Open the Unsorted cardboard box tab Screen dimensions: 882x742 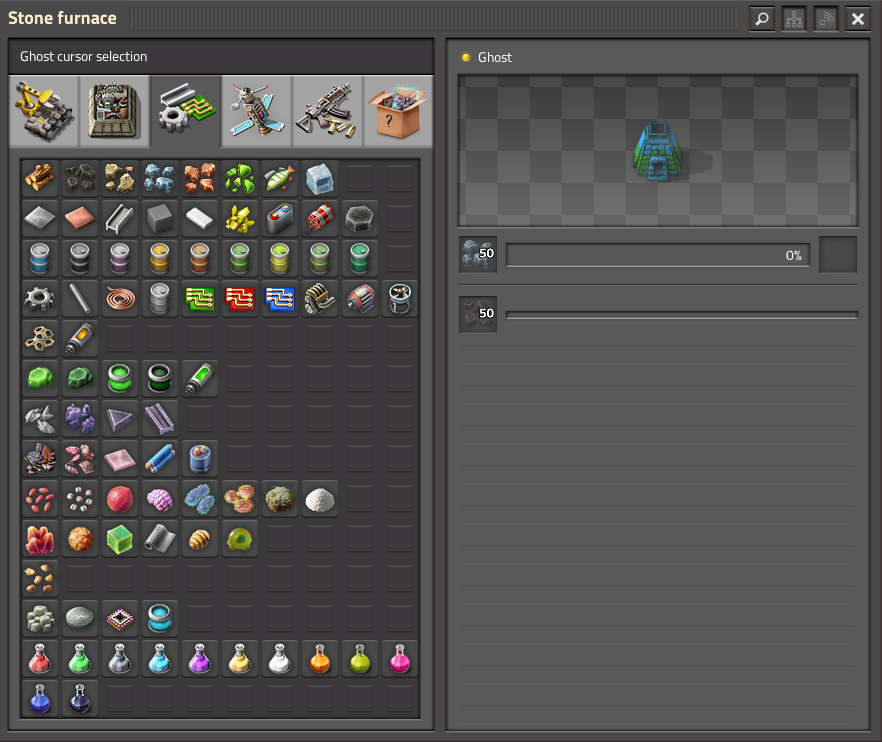397,111
